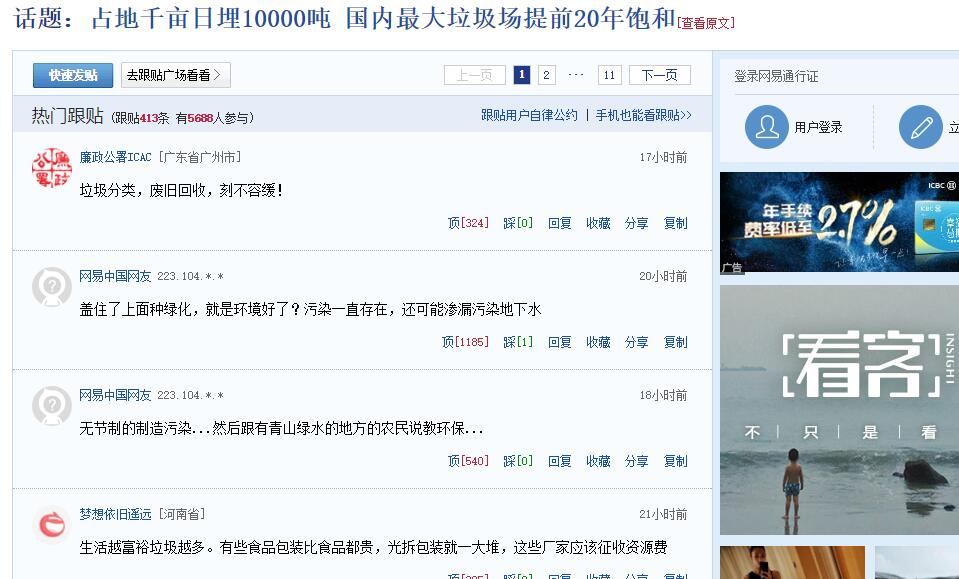This screenshot has width=959, height=579.
Task: Click 复制 on the ICAC comment
Action: [676, 223]
